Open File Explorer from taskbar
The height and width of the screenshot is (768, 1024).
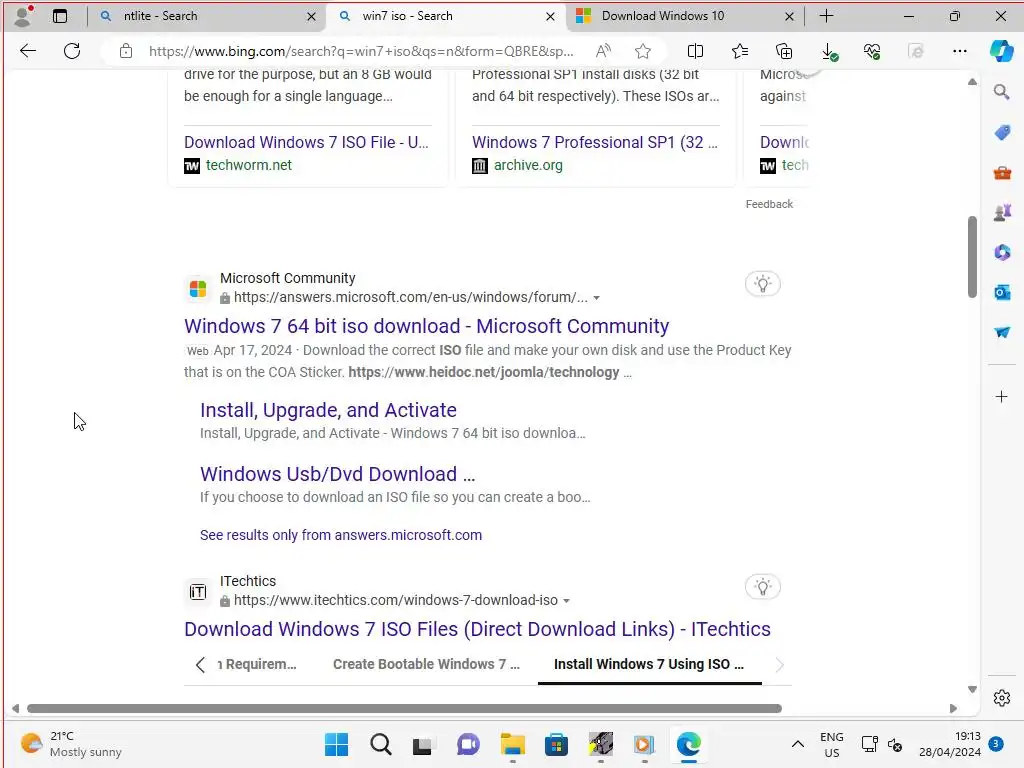[513, 744]
